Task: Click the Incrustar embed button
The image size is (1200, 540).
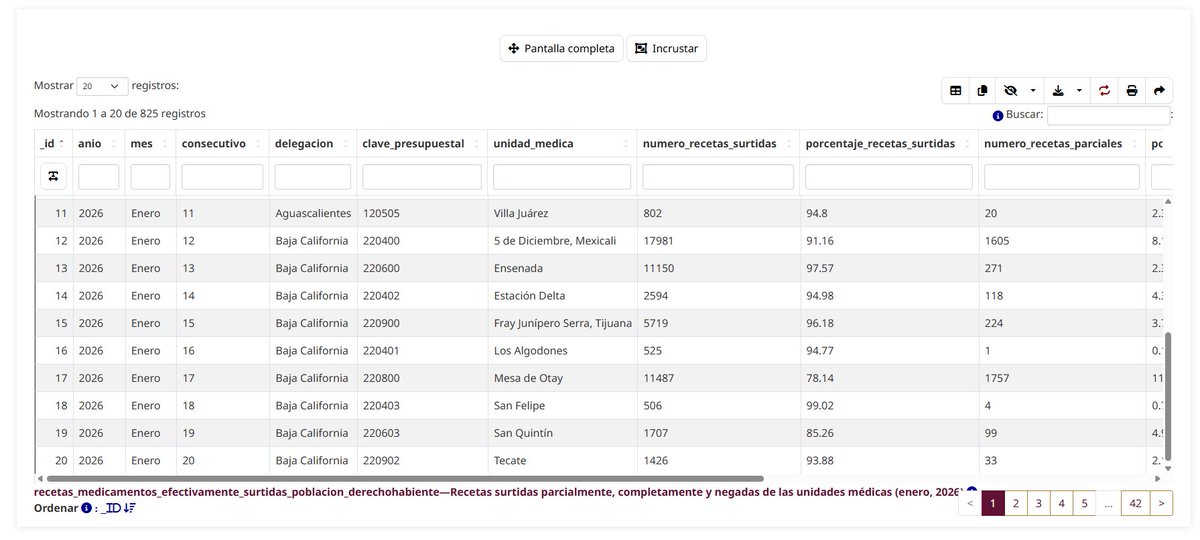Action: click(666, 48)
